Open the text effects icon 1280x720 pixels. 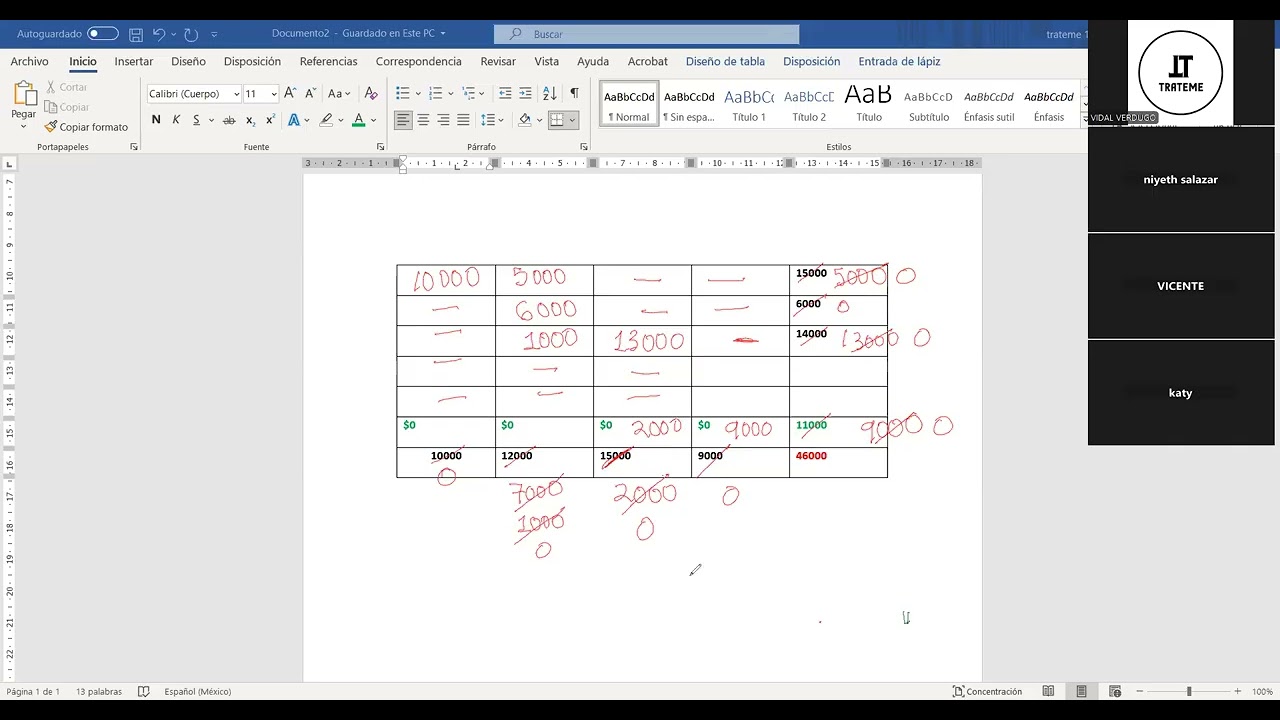point(294,120)
